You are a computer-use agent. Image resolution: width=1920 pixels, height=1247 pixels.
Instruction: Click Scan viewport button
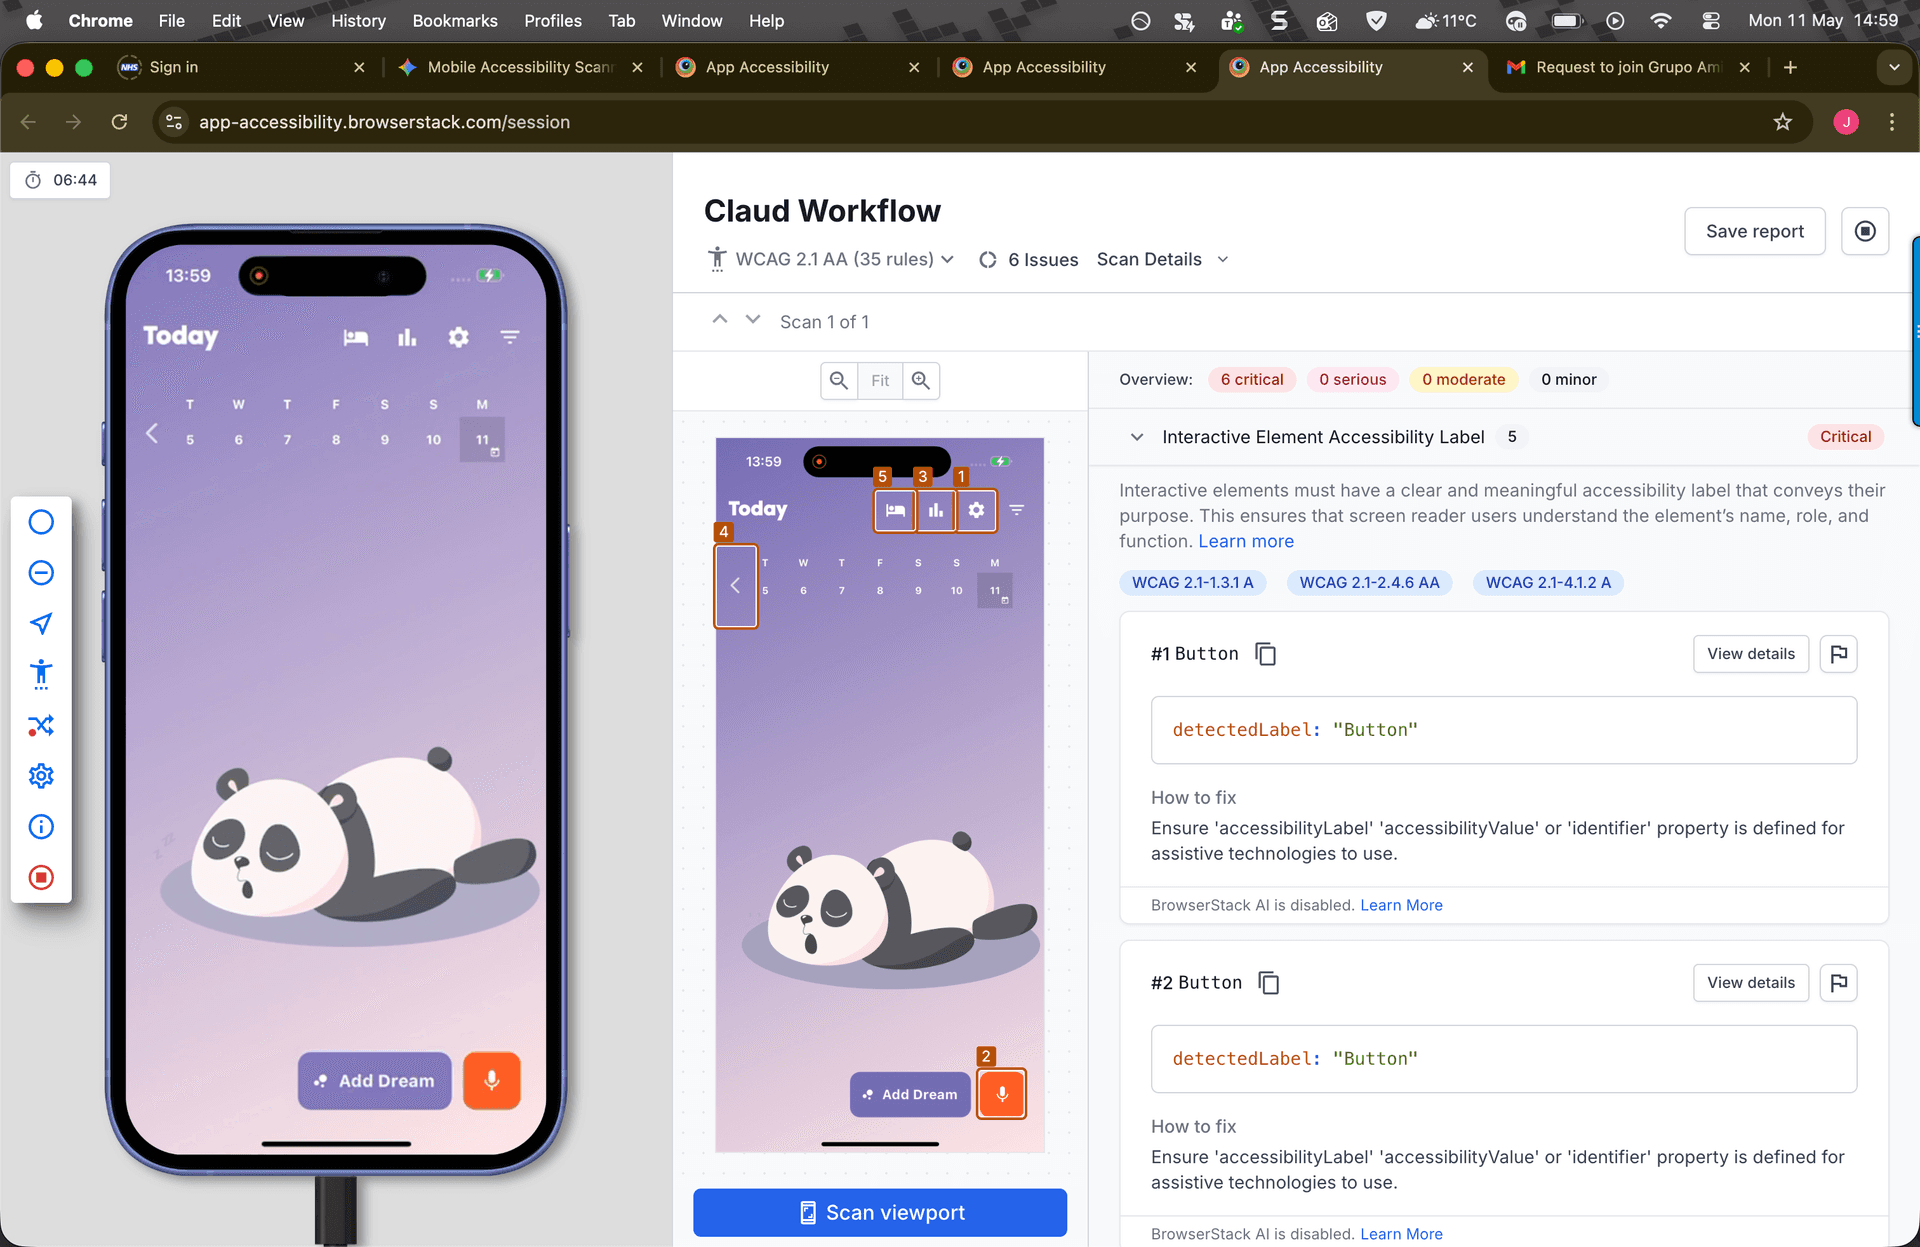(x=880, y=1212)
